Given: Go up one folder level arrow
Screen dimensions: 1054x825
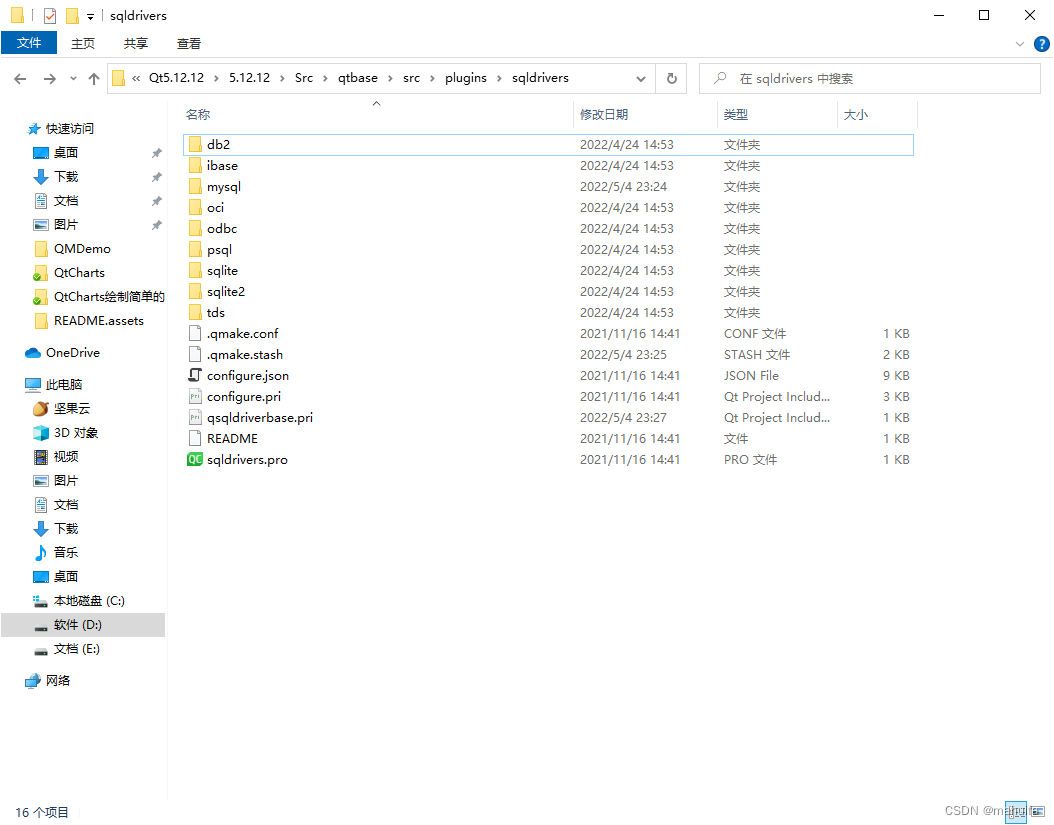Looking at the screenshot, I should coord(94,79).
